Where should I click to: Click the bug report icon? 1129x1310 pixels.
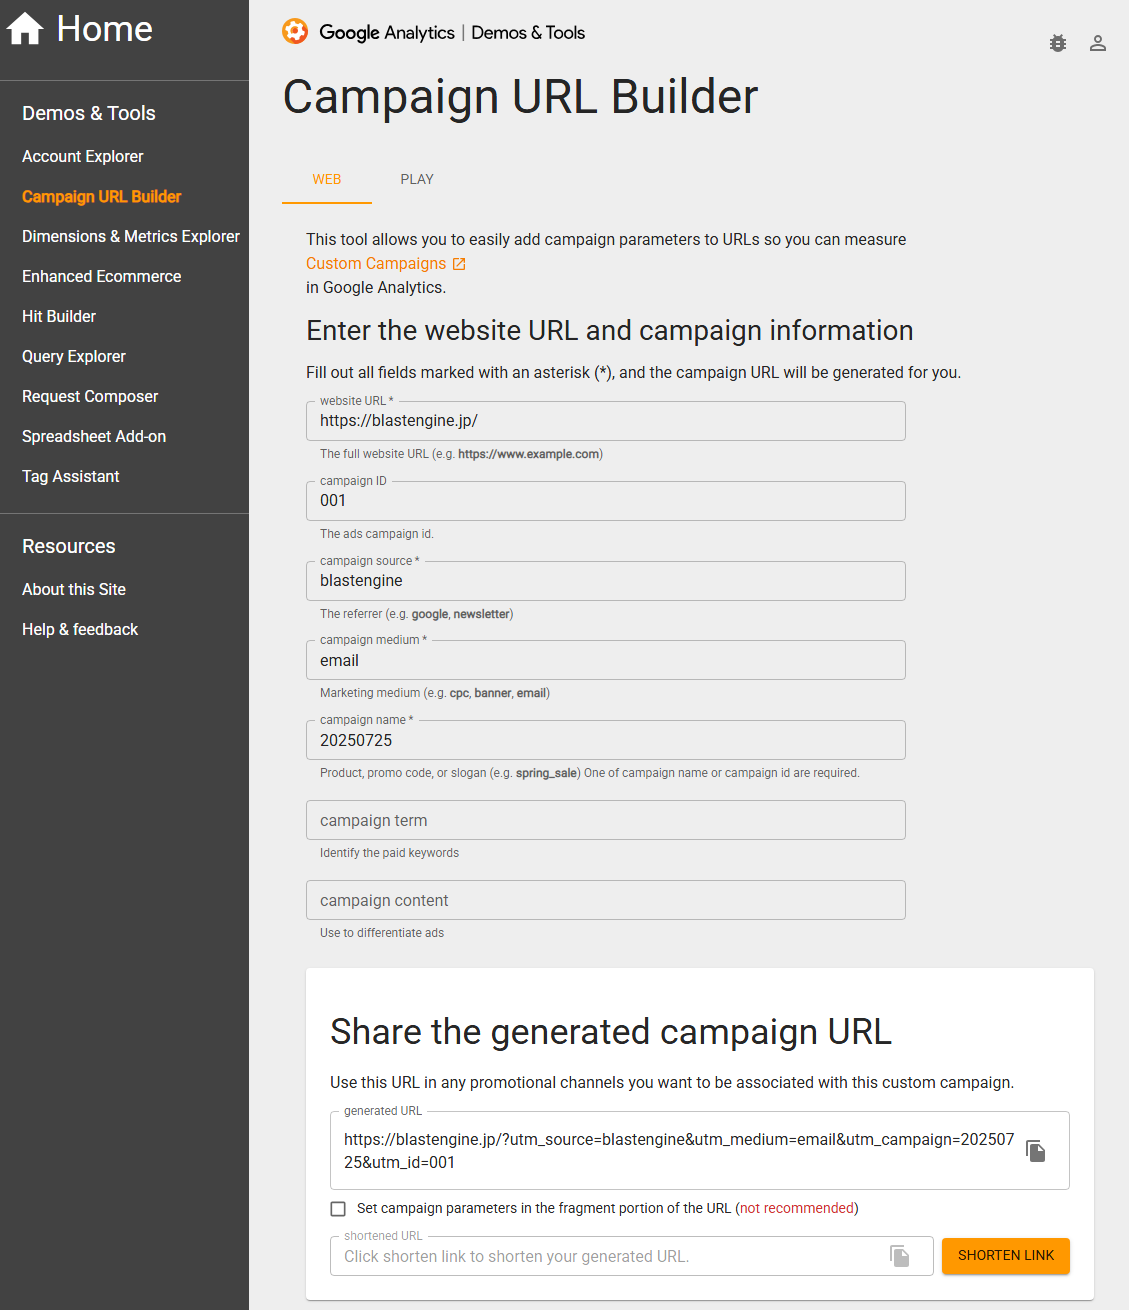point(1058,43)
